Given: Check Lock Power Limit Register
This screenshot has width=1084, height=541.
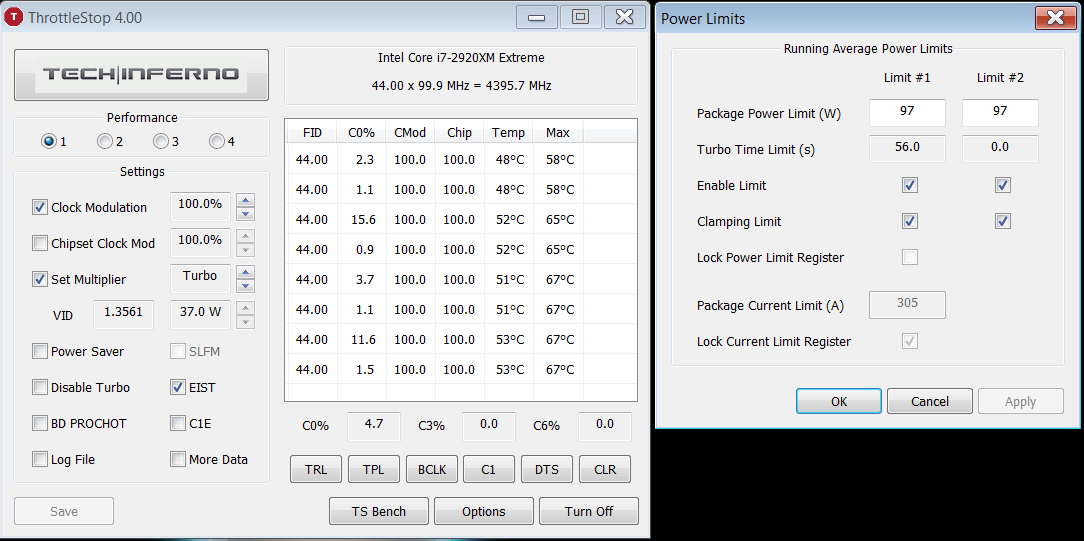Looking at the screenshot, I should pyautogui.click(x=910, y=257).
